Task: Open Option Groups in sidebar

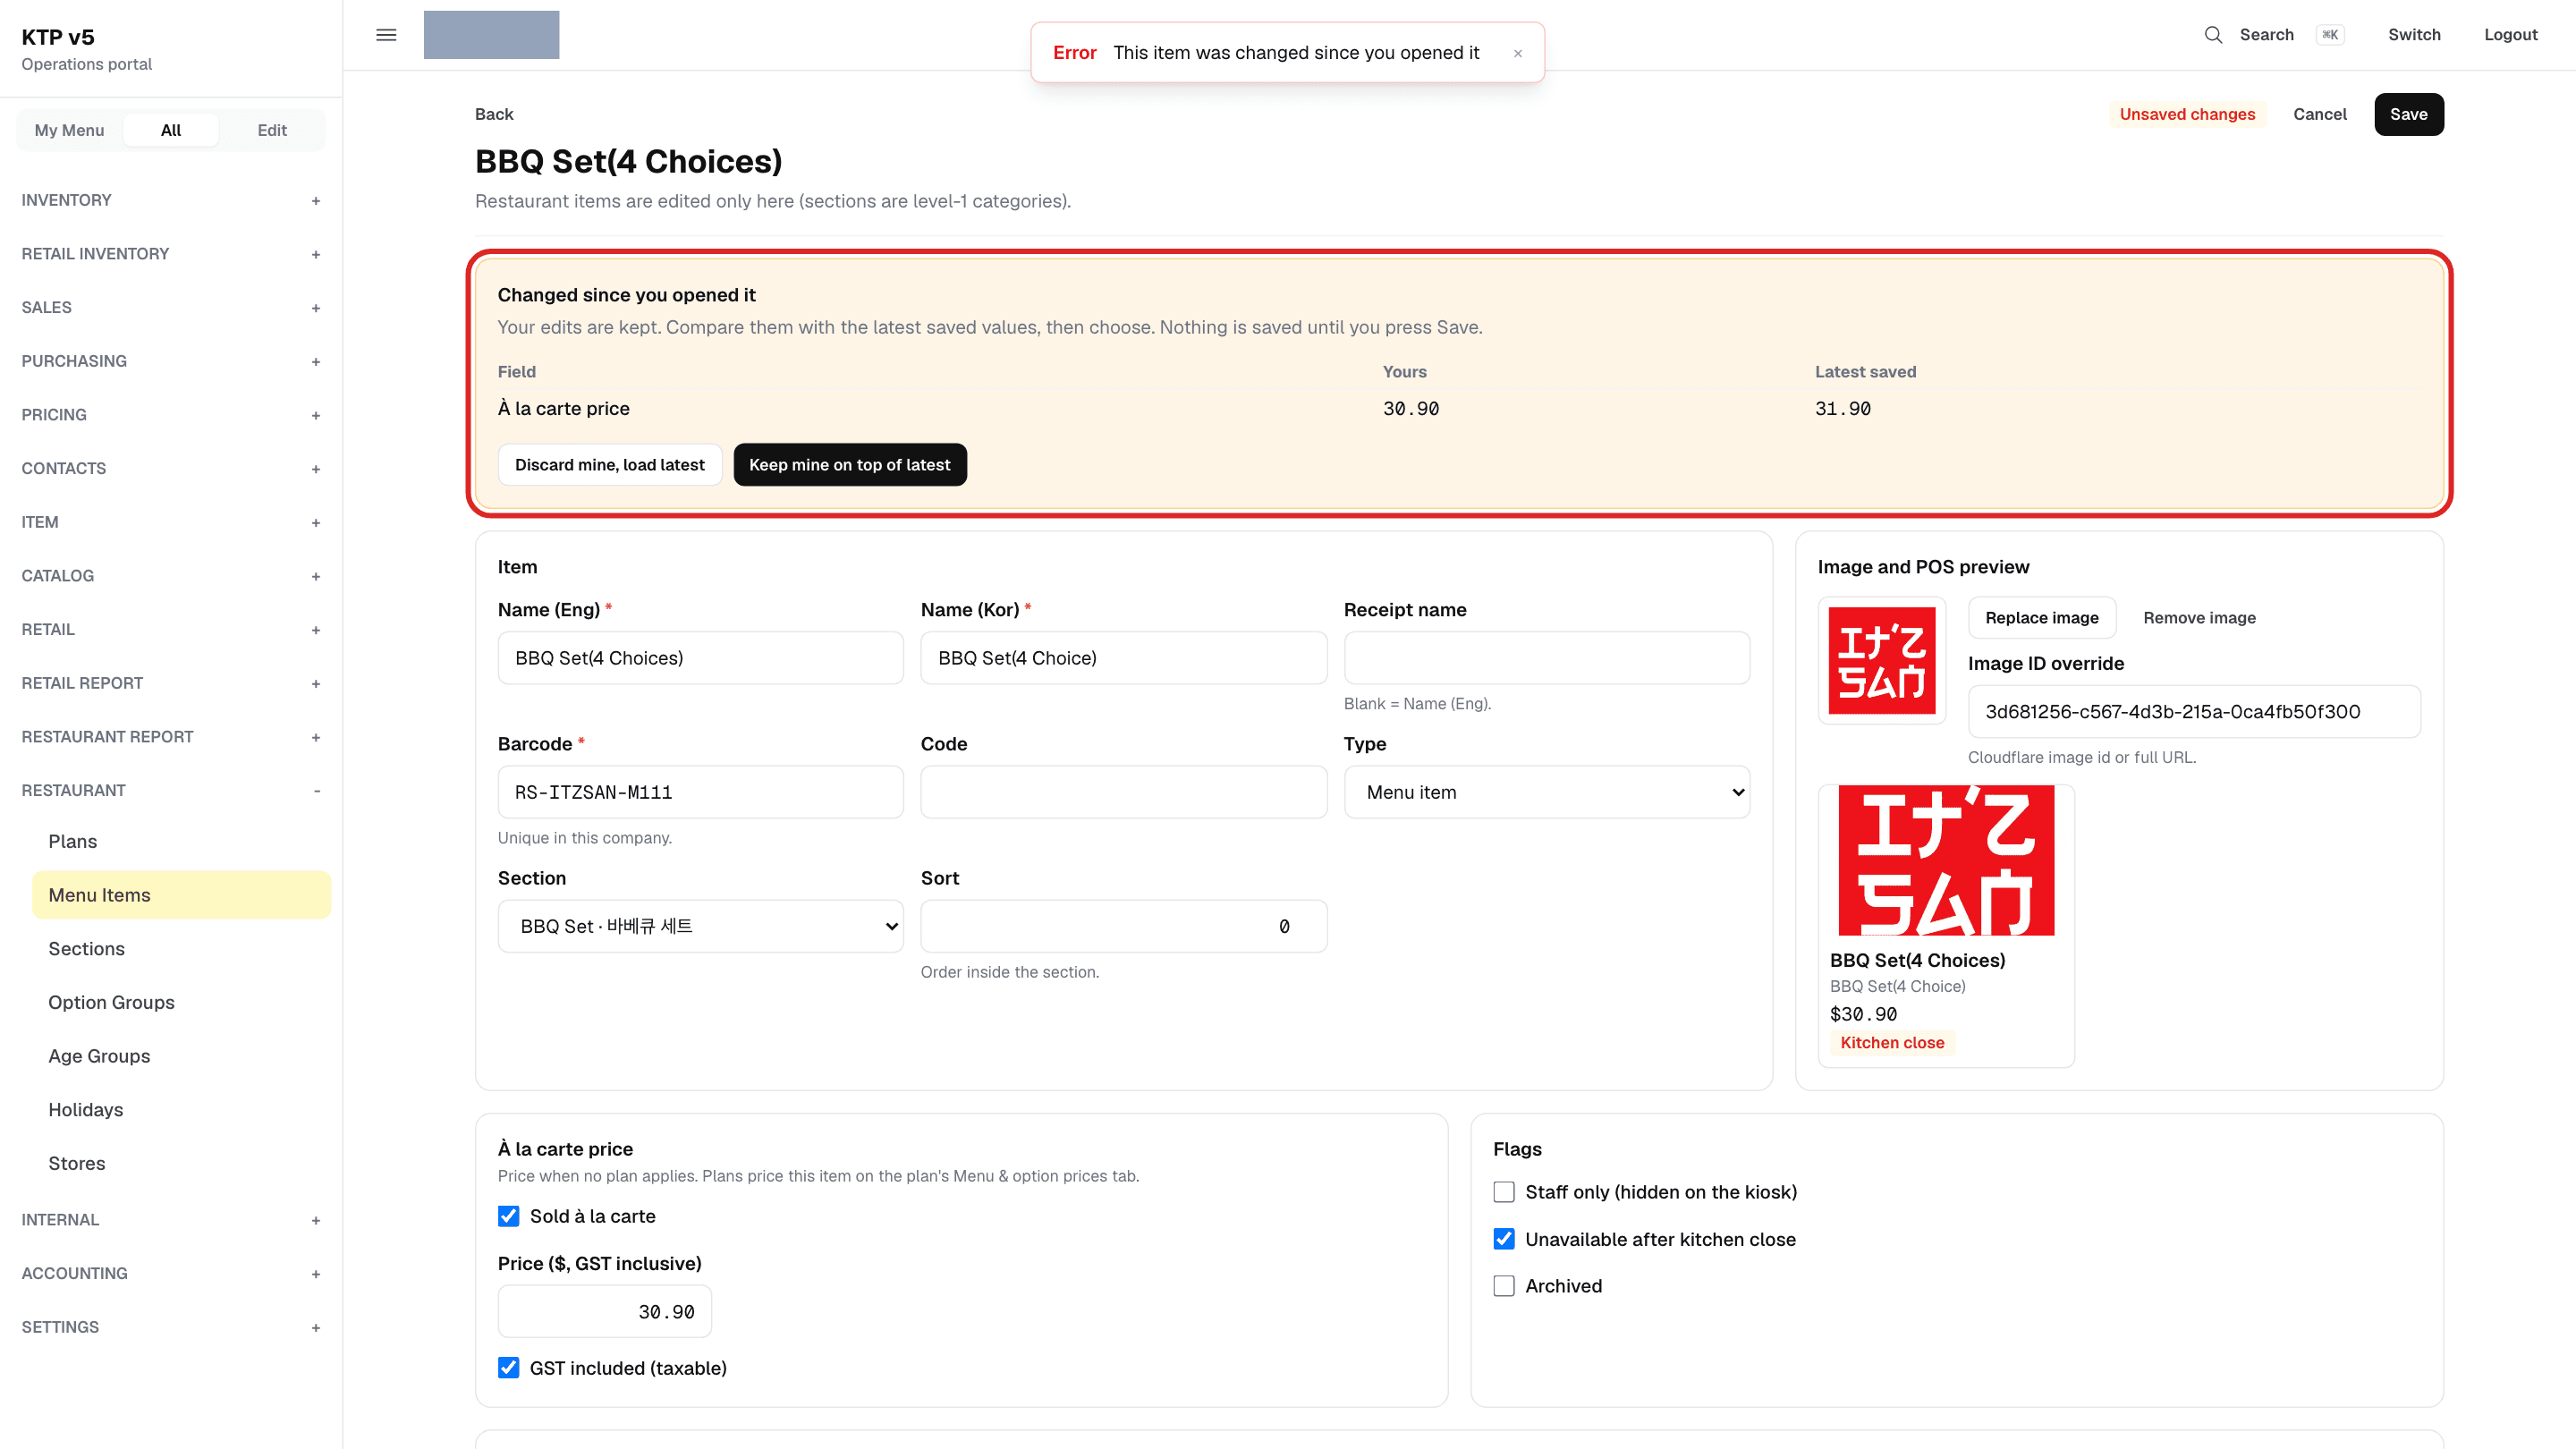Action: click(181, 1003)
